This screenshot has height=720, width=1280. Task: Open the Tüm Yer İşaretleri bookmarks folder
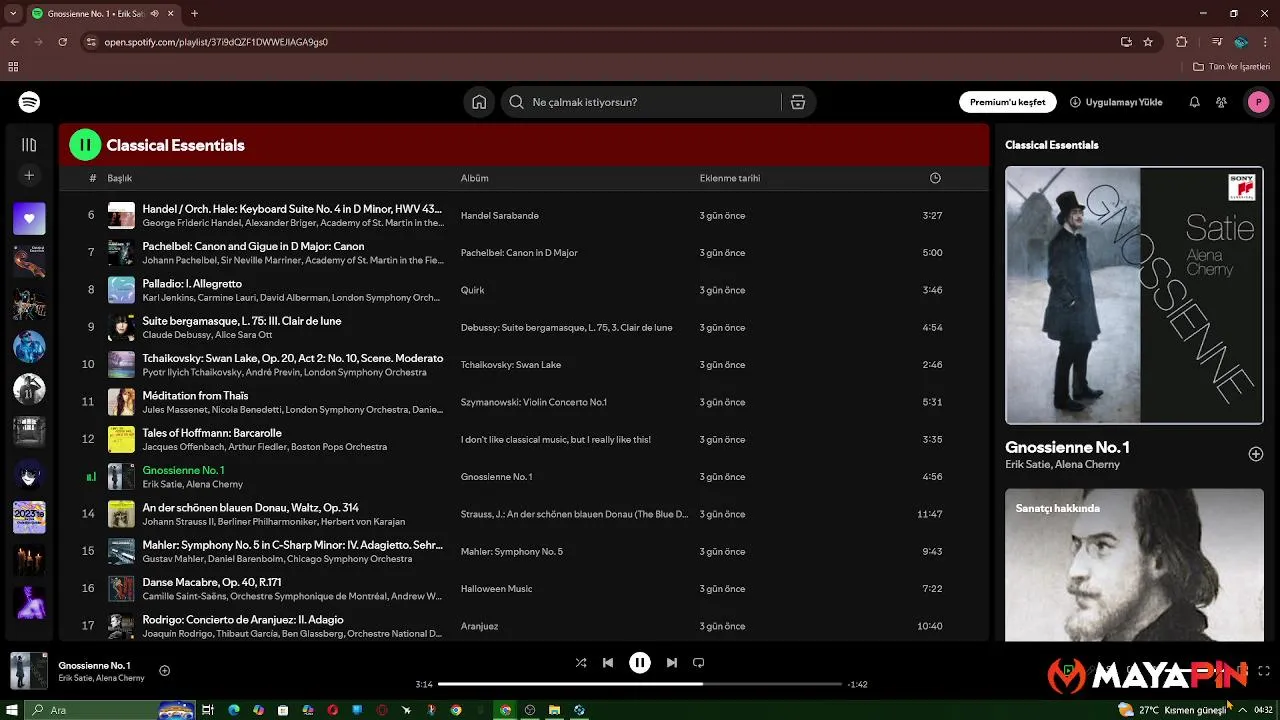pyautogui.click(x=1232, y=67)
